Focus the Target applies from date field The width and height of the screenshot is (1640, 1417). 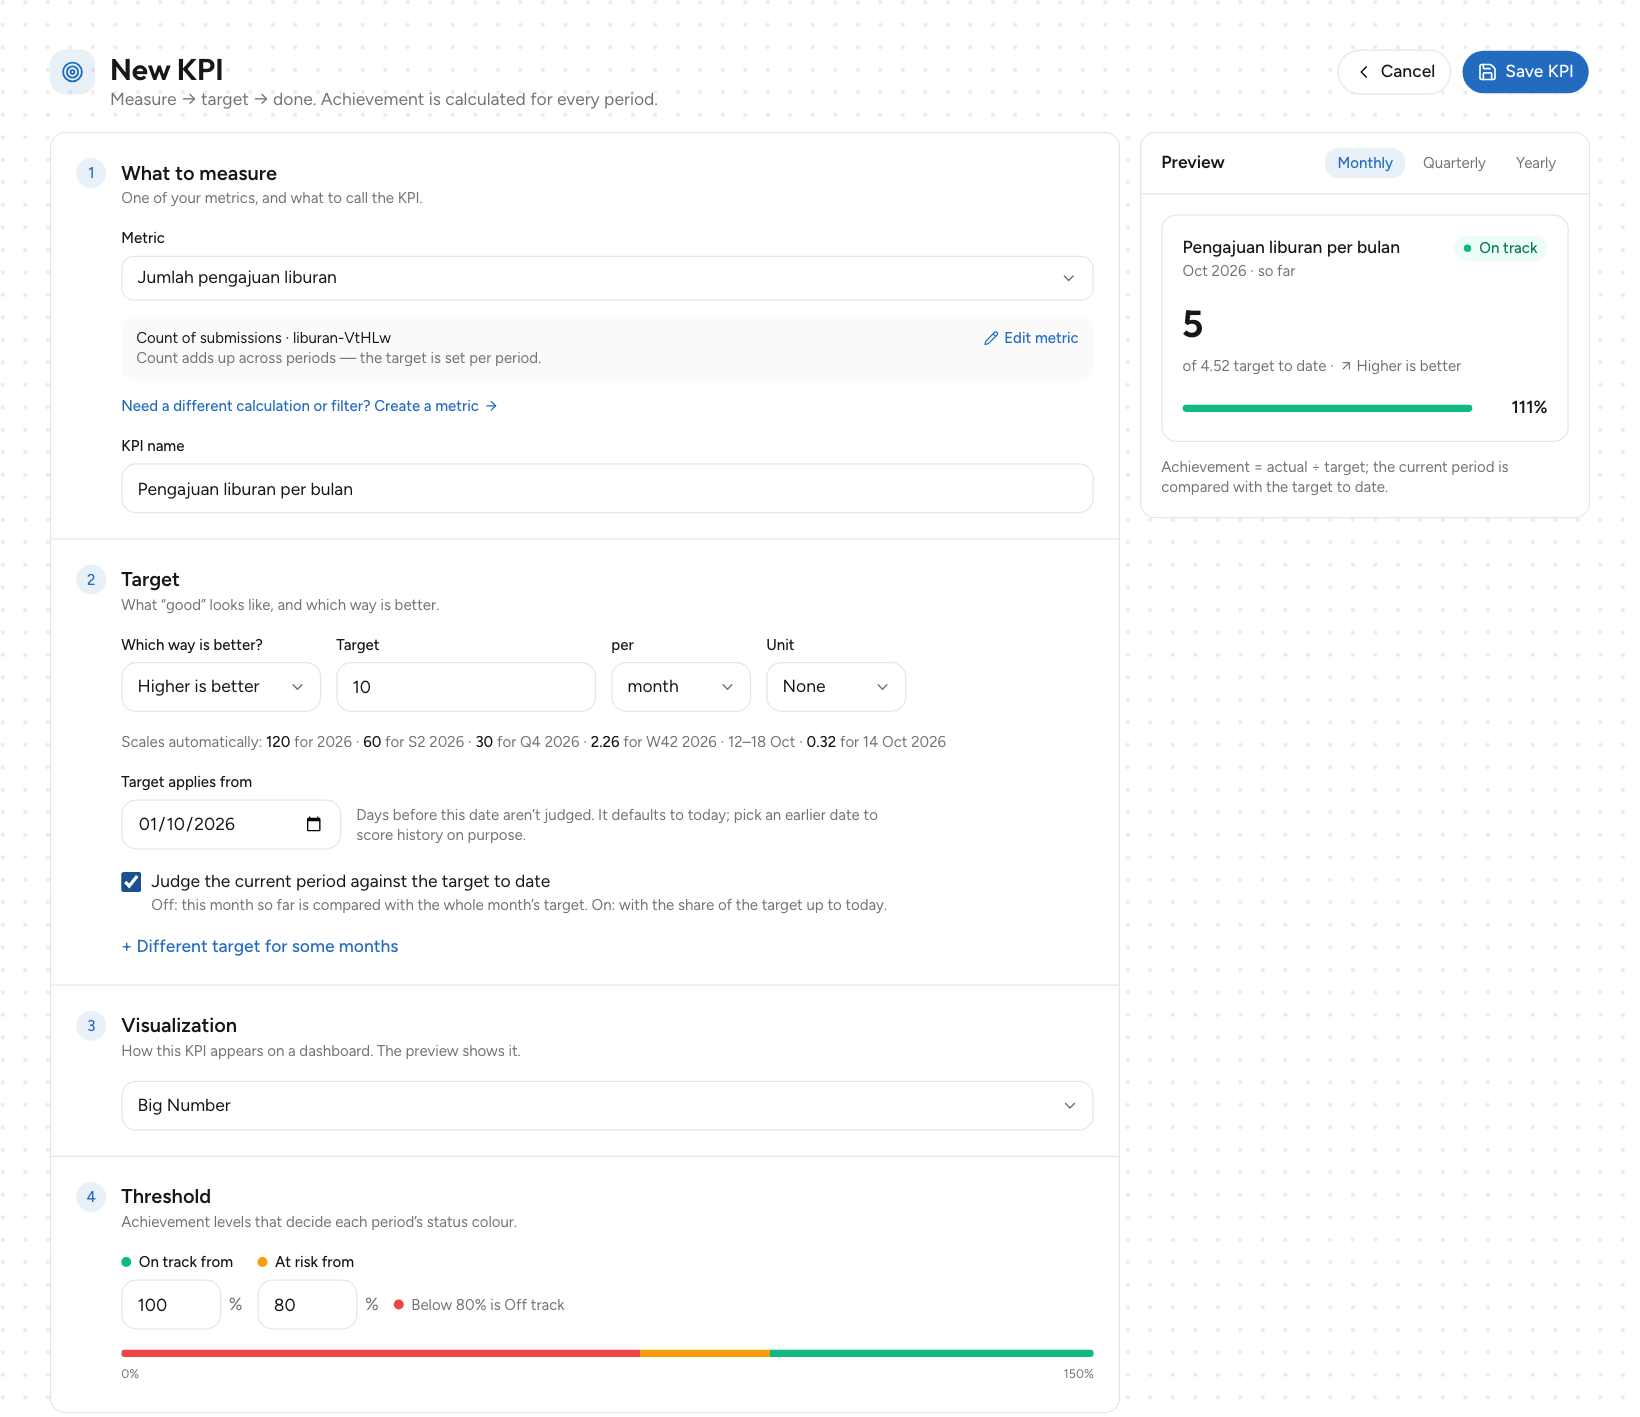click(x=231, y=824)
